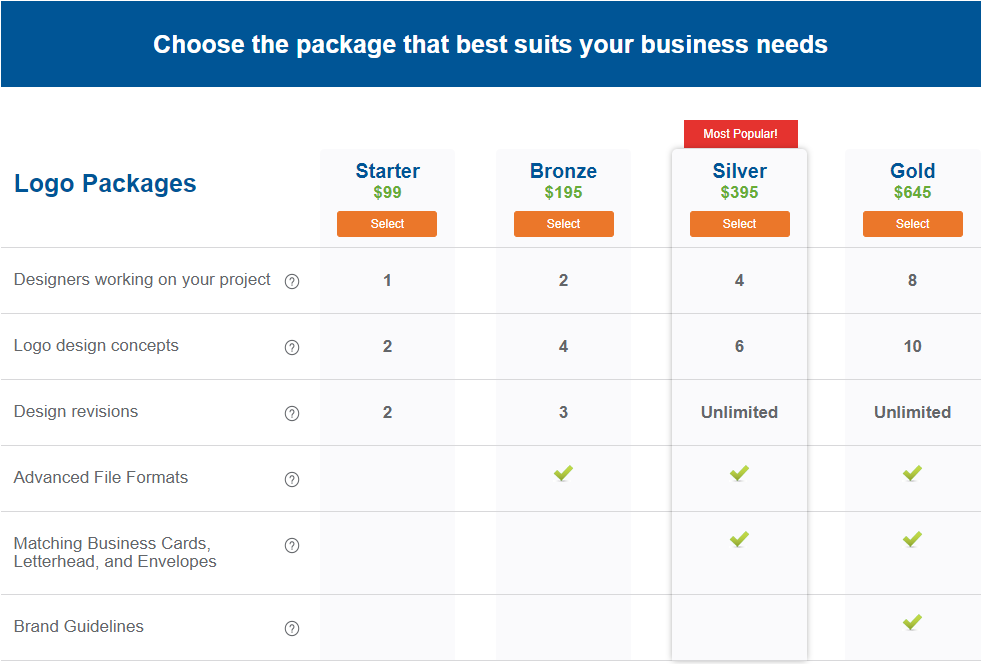The height and width of the screenshot is (664, 982).
Task: Select the Starter package
Action: click(387, 224)
